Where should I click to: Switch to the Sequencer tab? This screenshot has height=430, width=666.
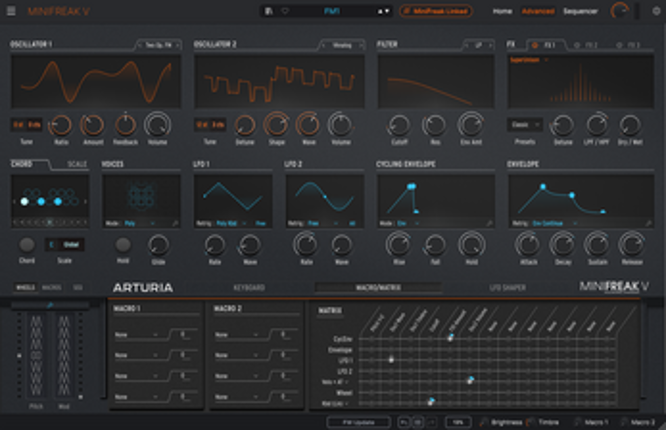click(x=581, y=11)
